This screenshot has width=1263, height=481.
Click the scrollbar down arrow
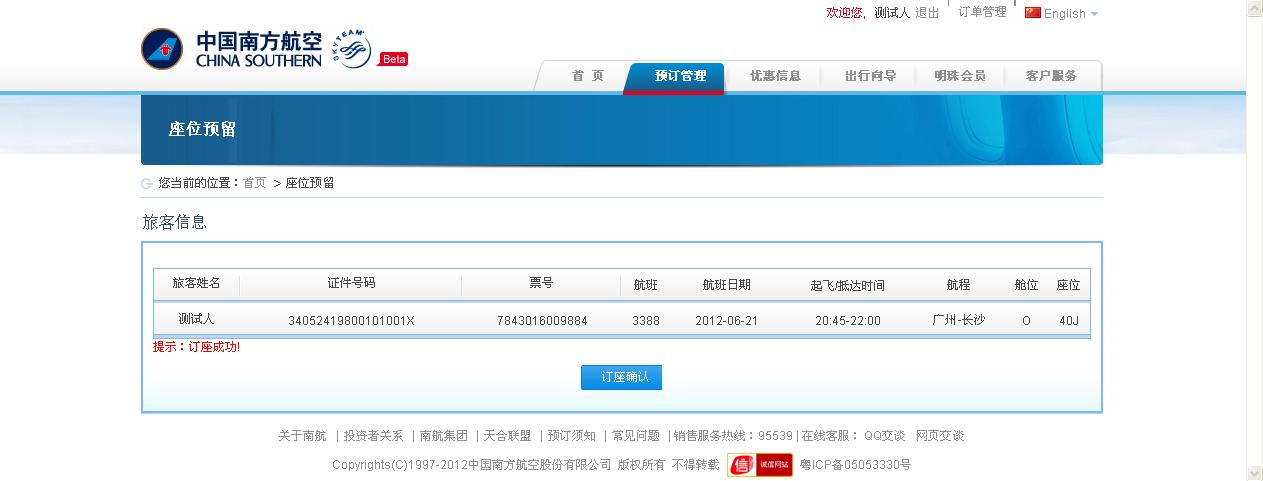click(1254, 472)
